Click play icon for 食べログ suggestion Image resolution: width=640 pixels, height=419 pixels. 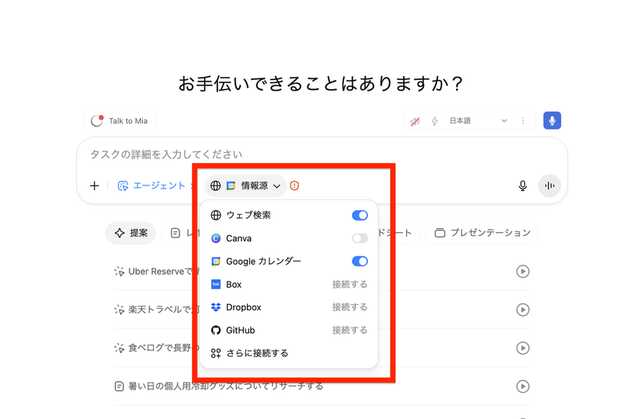click(522, 348)
